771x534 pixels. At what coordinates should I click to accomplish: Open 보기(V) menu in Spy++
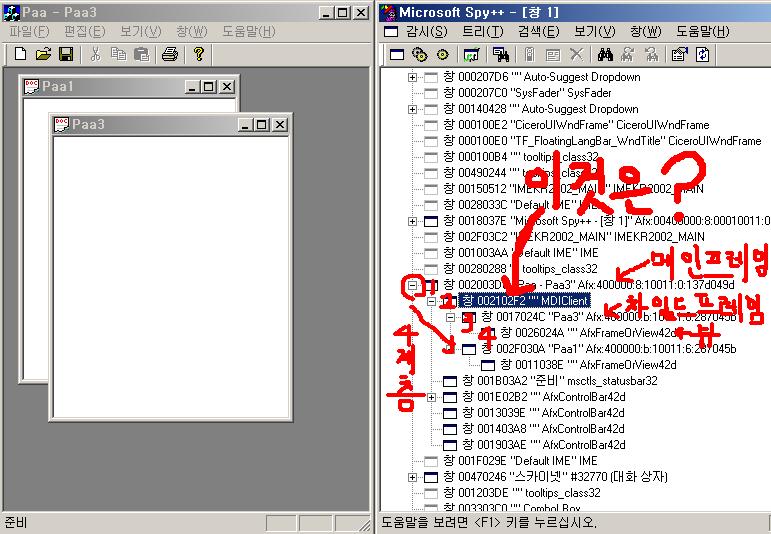594,31
